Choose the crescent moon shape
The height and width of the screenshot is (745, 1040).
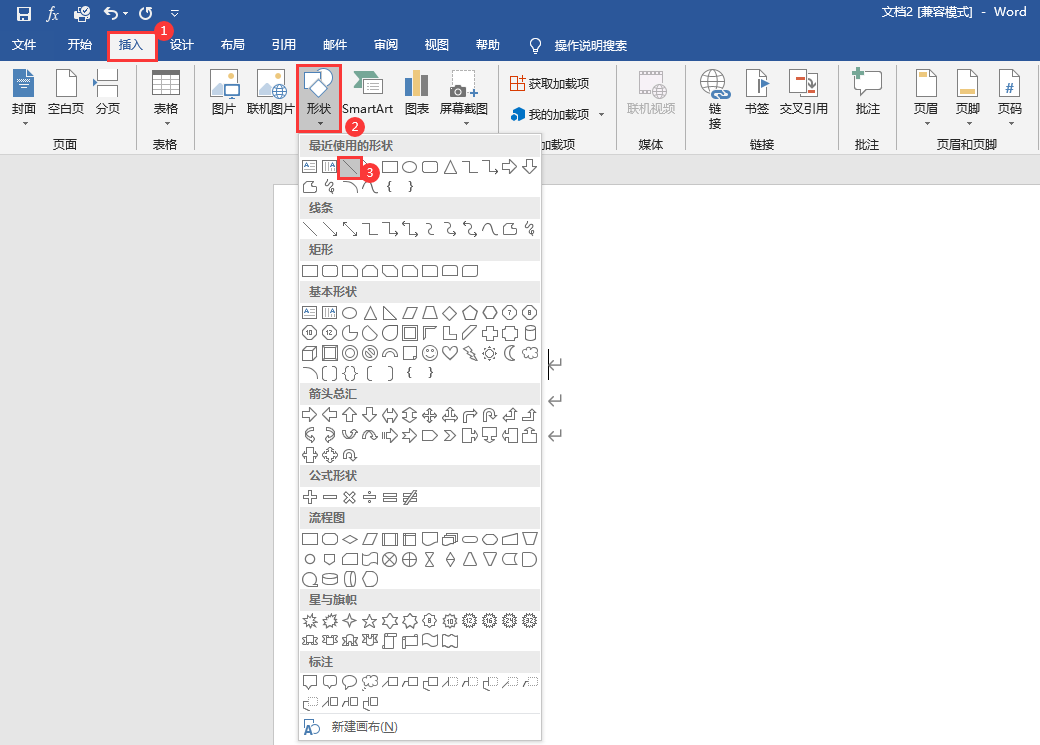510,353
